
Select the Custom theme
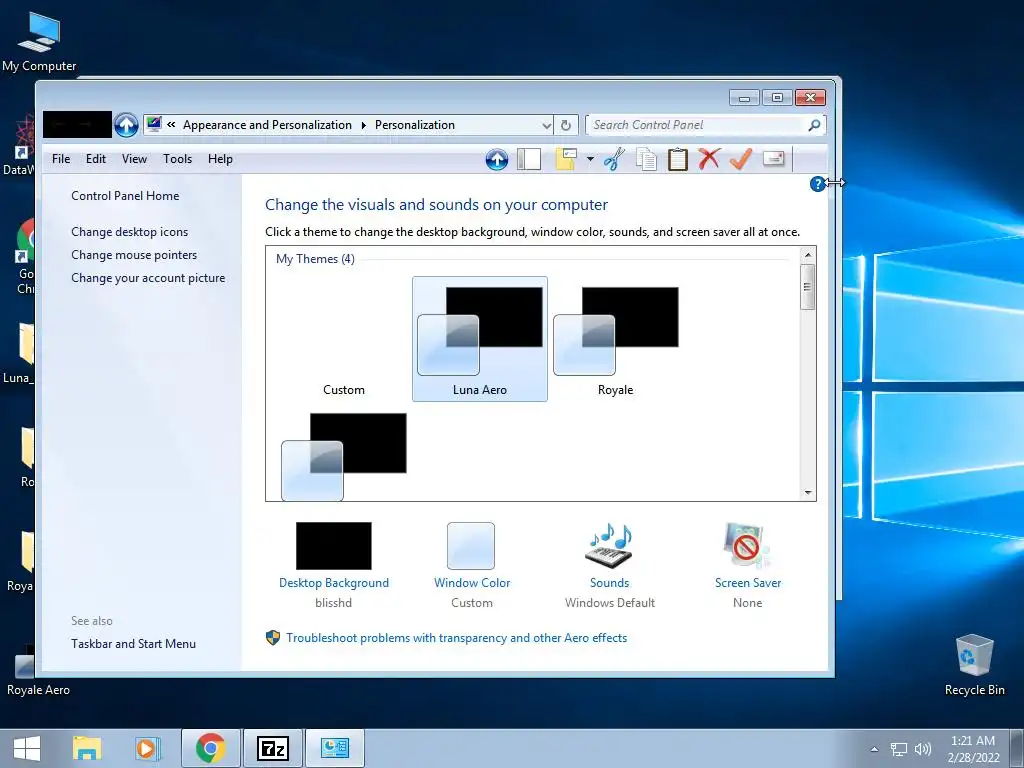point(344,339)
